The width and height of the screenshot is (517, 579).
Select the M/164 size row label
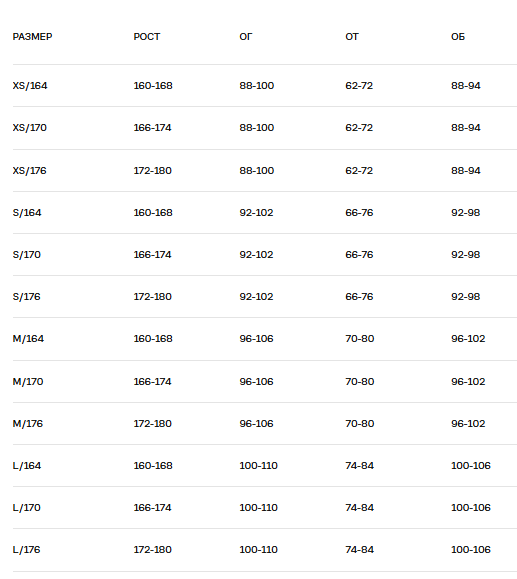pyautogui.click(x=28, y=339)
